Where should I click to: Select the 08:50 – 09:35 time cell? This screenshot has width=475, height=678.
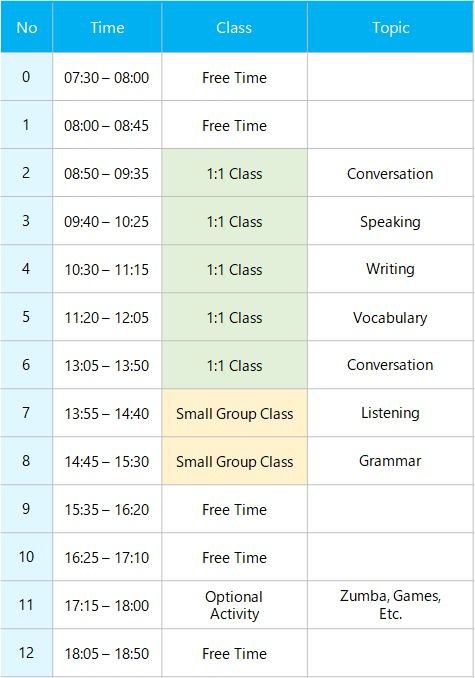coord(107,173)
